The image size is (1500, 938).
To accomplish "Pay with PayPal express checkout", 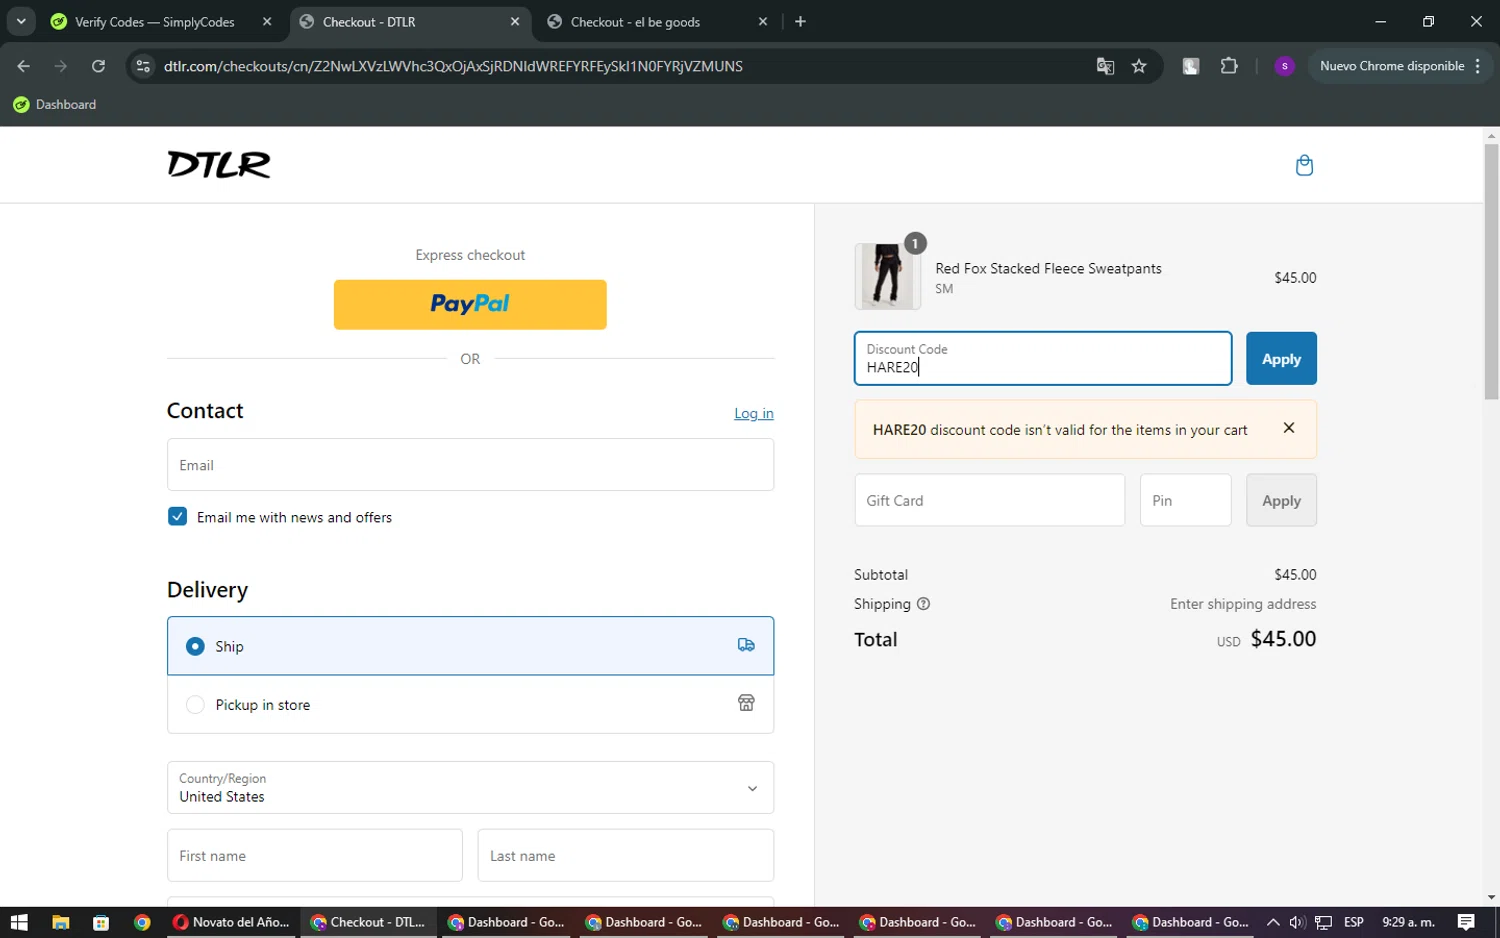I will [470, 304].
